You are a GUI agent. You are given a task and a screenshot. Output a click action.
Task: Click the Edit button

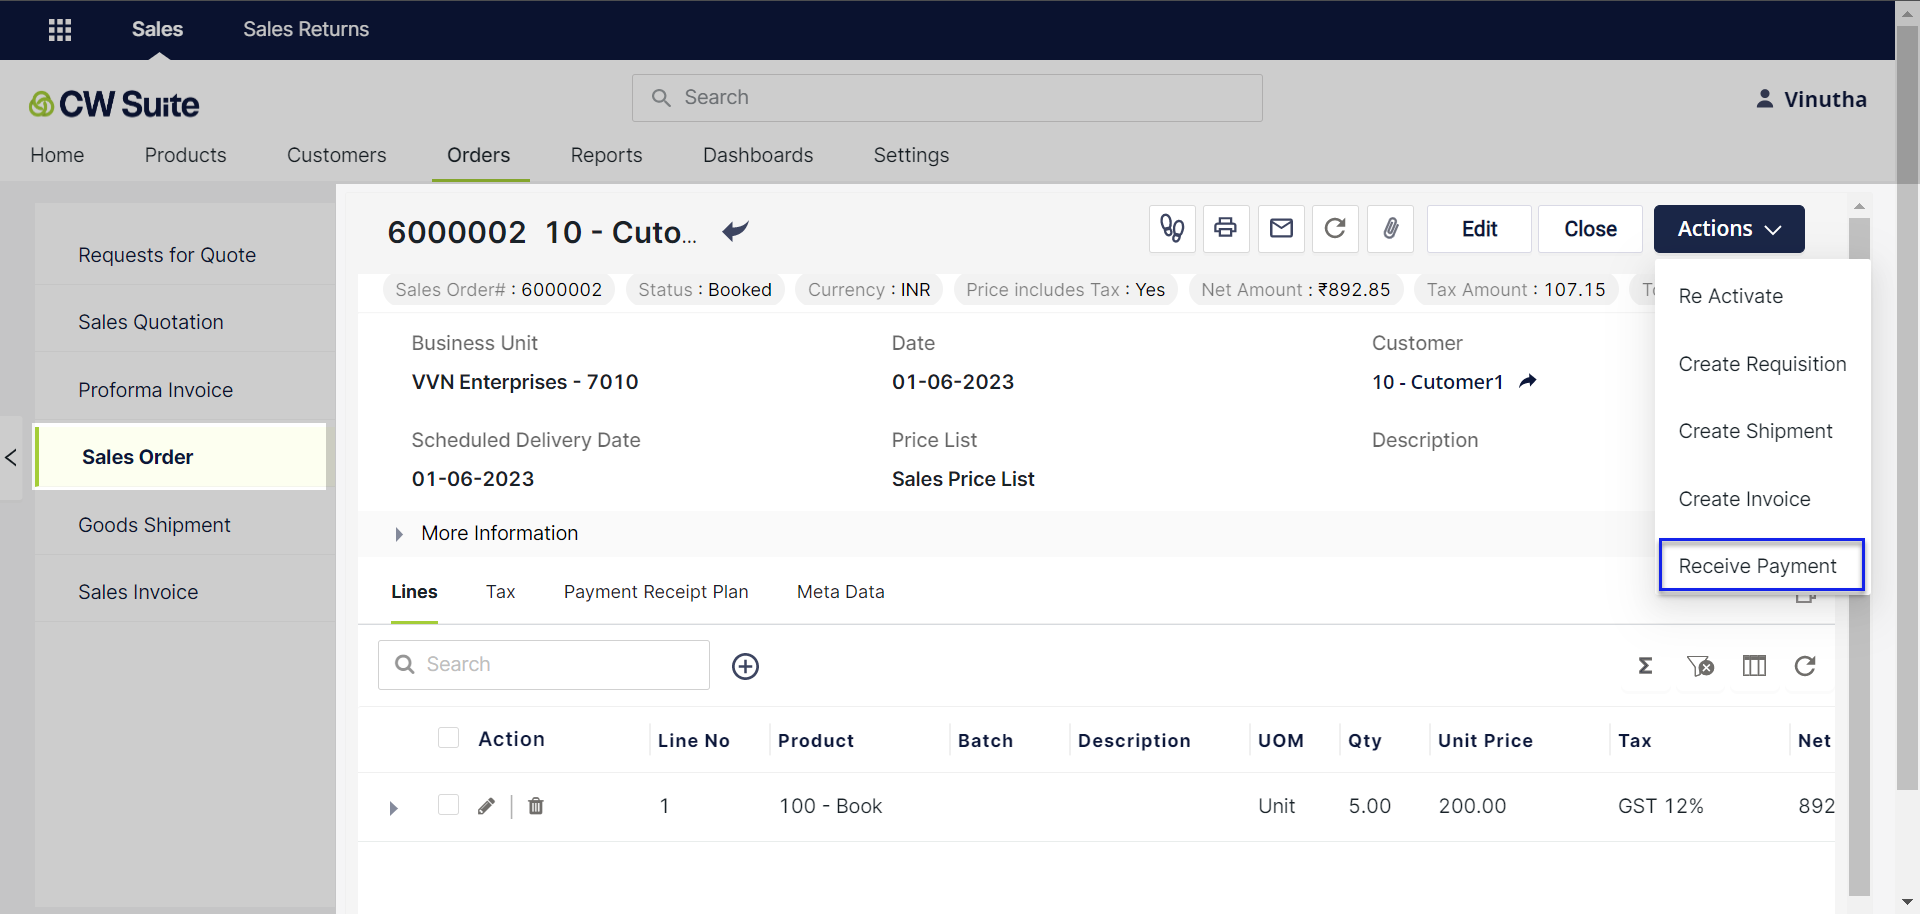click(1478, 229)
